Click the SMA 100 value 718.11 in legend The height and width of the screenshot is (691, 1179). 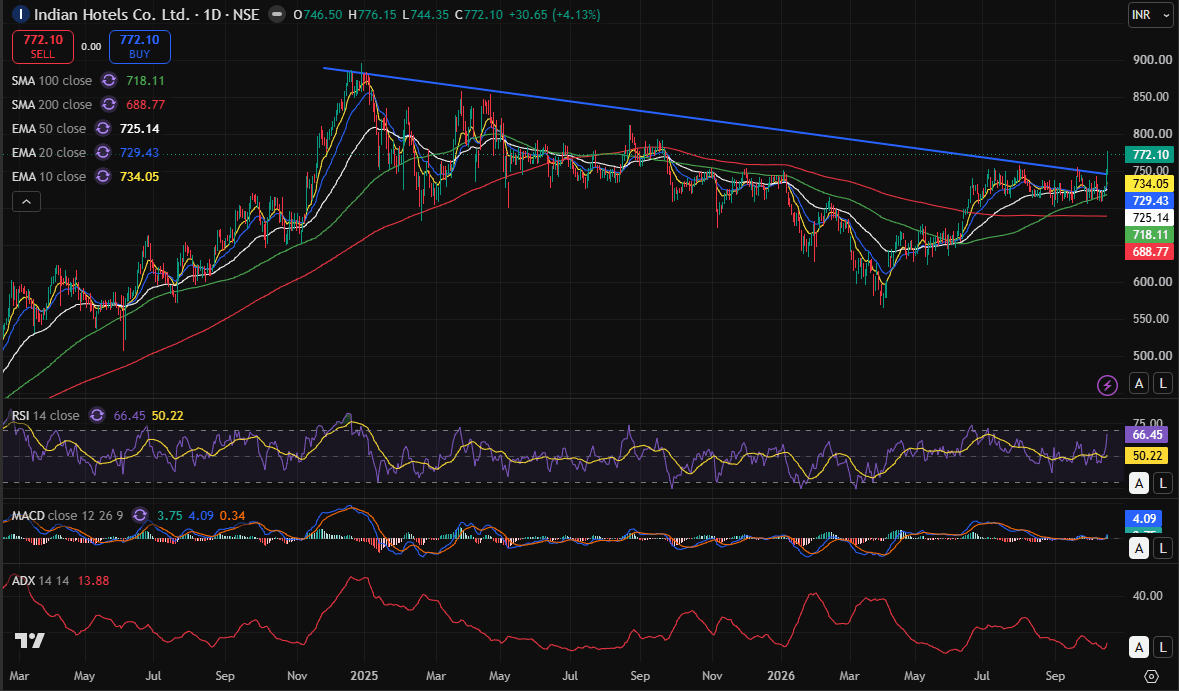point(145,80)
